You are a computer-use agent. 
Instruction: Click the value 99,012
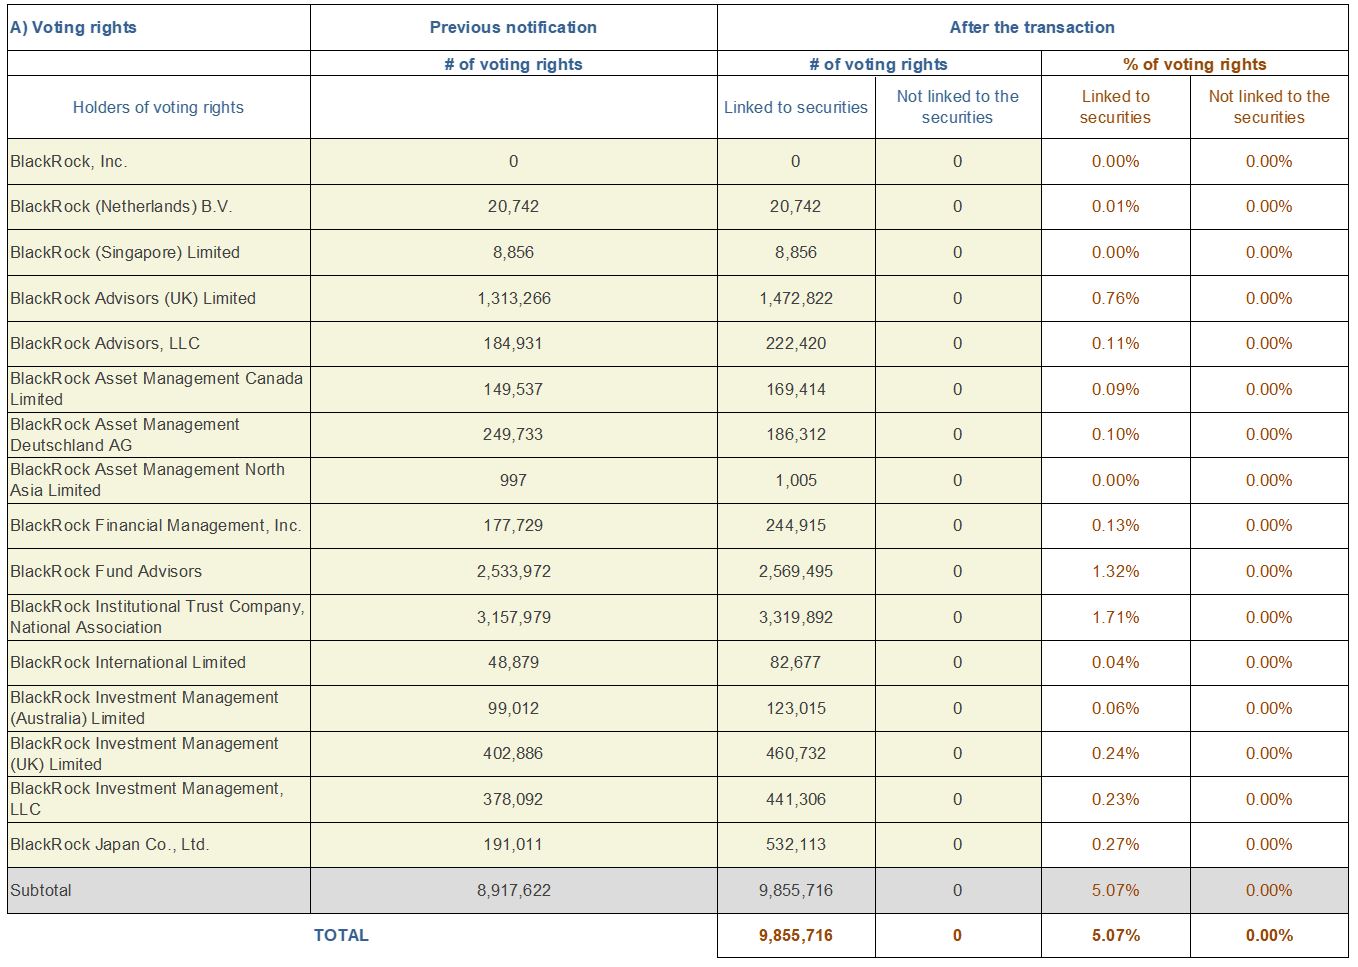tap(513, 708)
